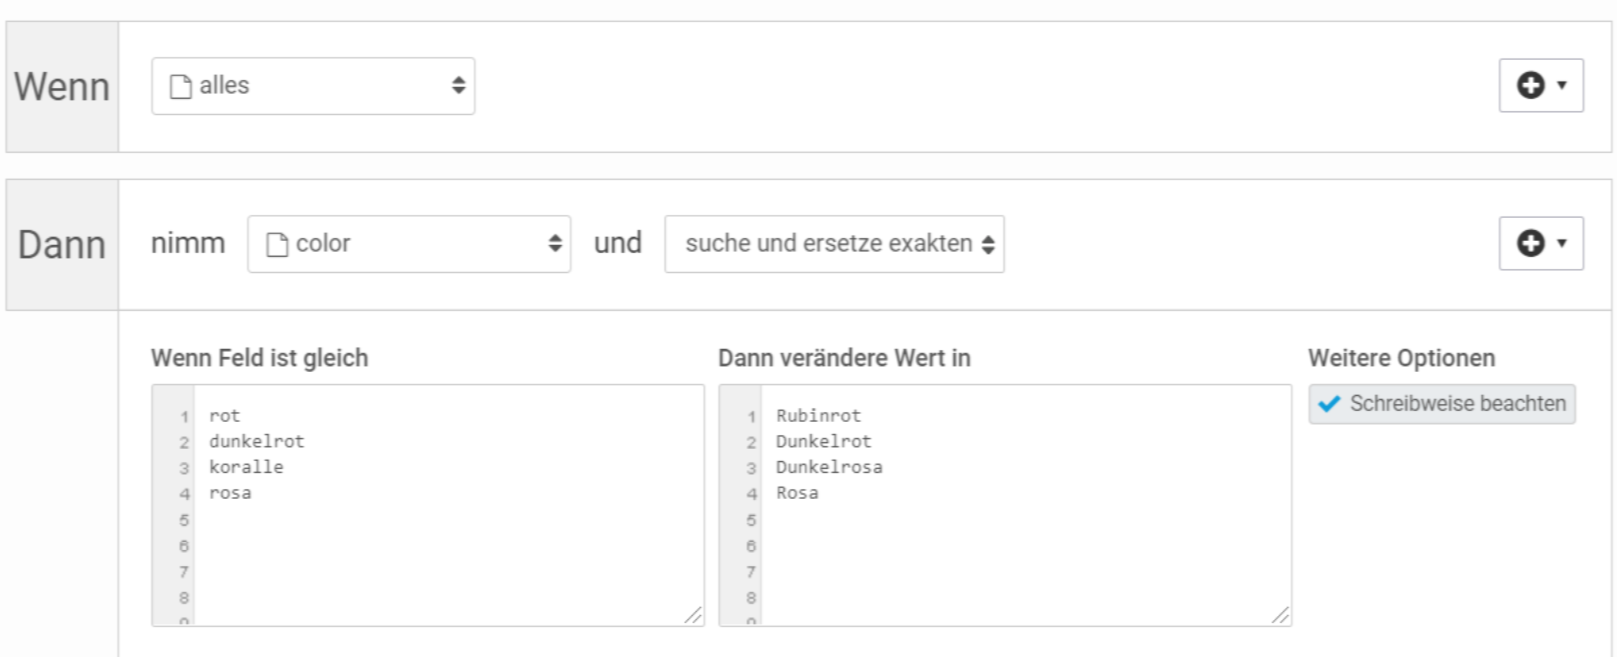Click the plus button in the Wenn row
Viewport: 1617px width, 657px height.
pyautogui.click(x=1541, y=86)
